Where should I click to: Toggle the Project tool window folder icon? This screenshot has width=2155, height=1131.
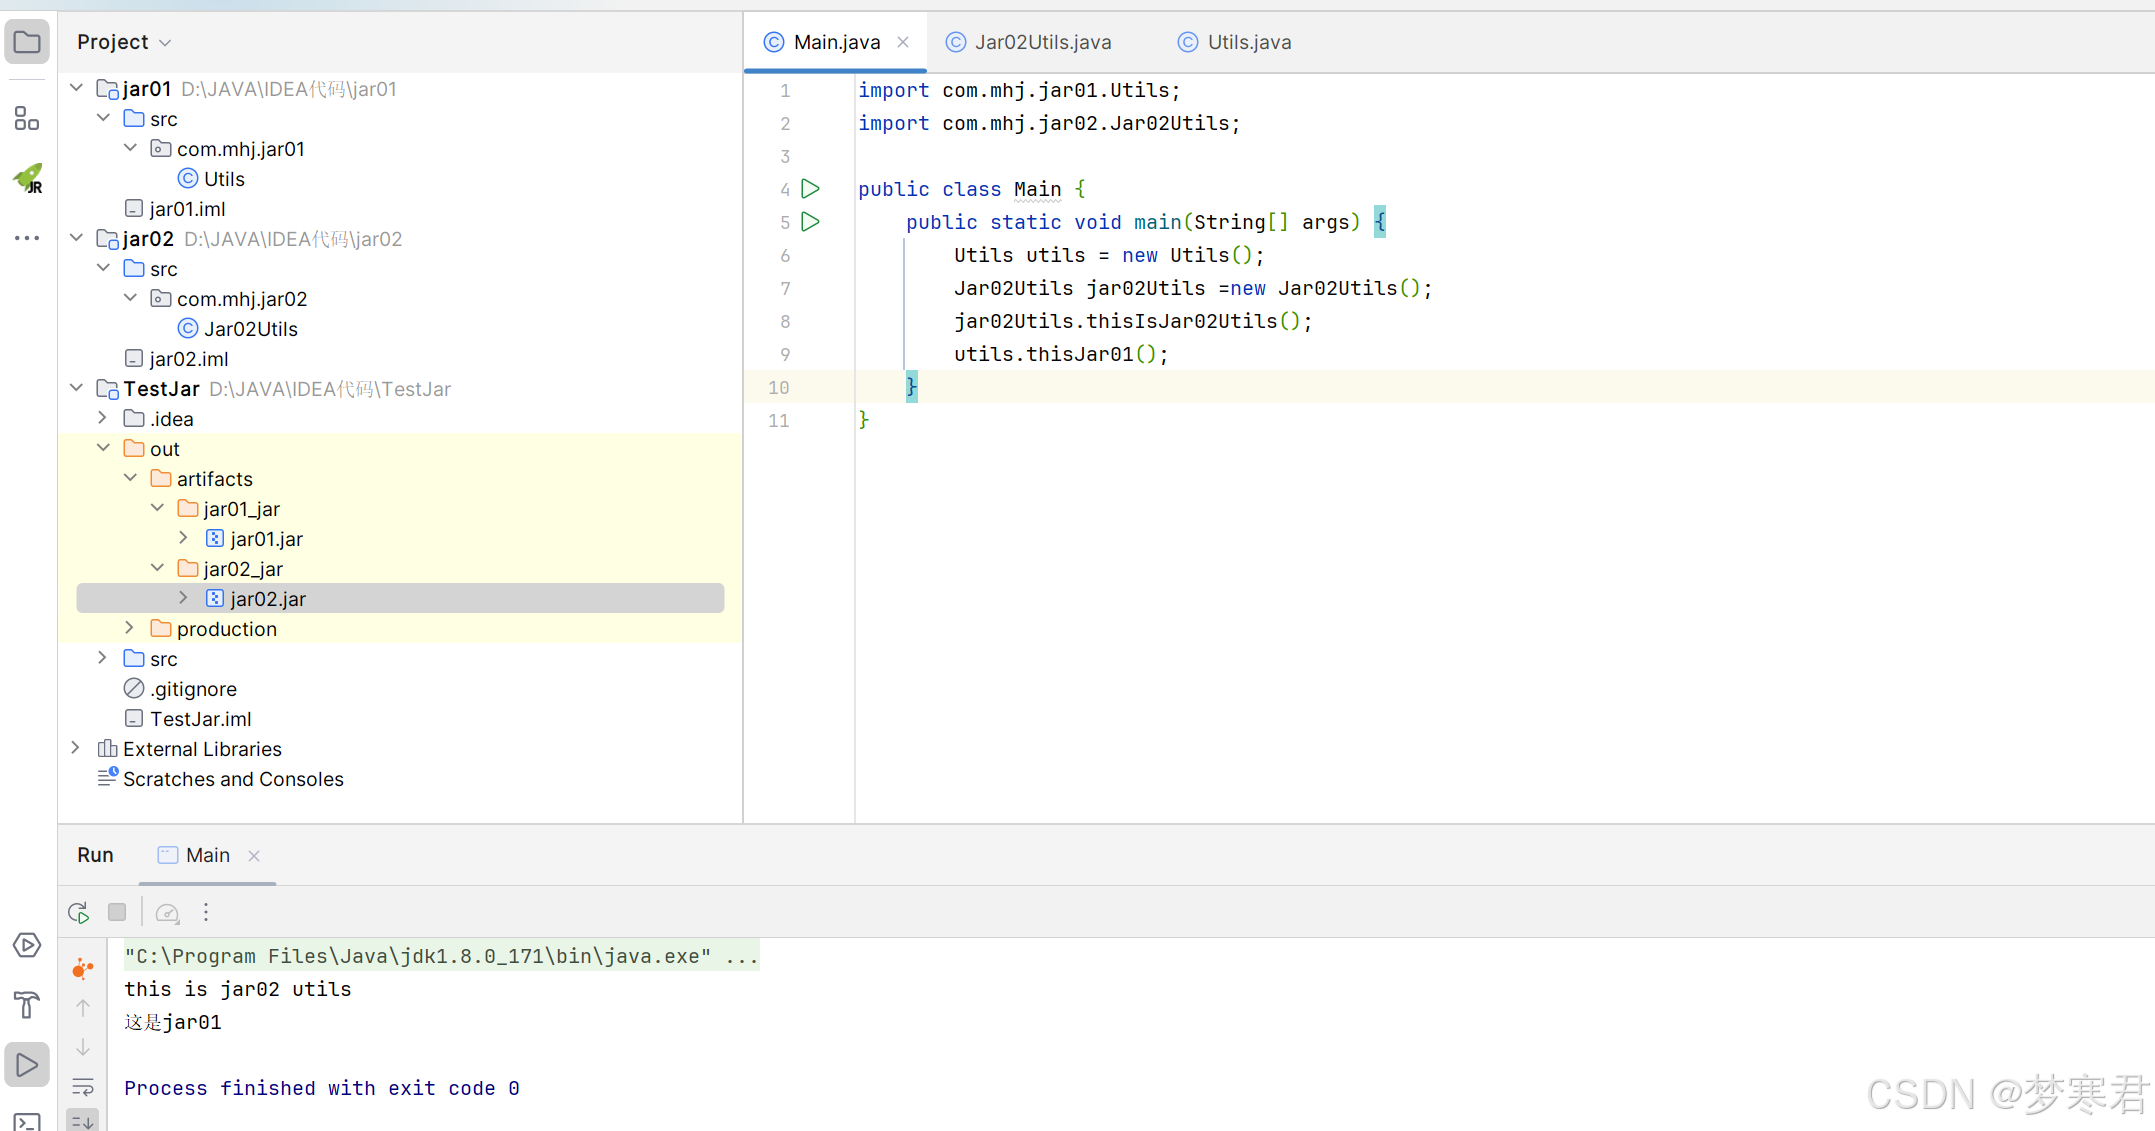click(27, 42)
